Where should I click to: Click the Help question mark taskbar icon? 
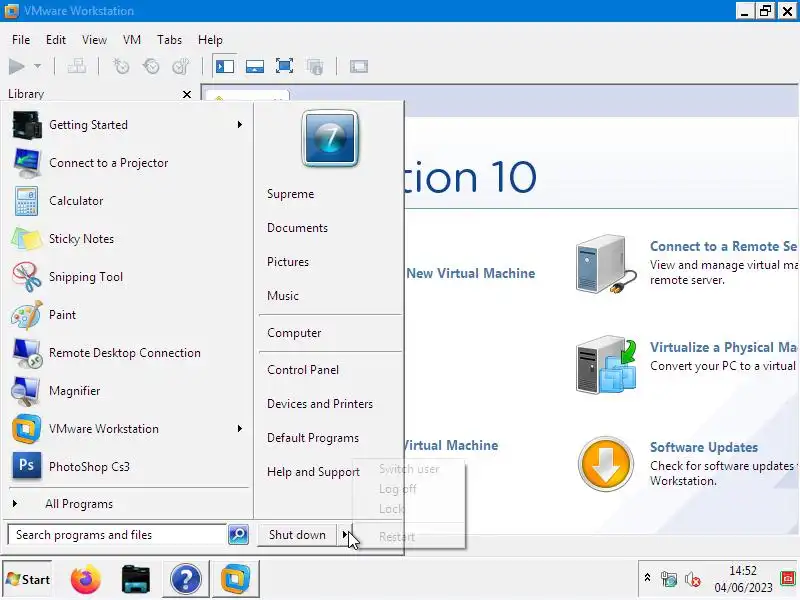(185, 579)
